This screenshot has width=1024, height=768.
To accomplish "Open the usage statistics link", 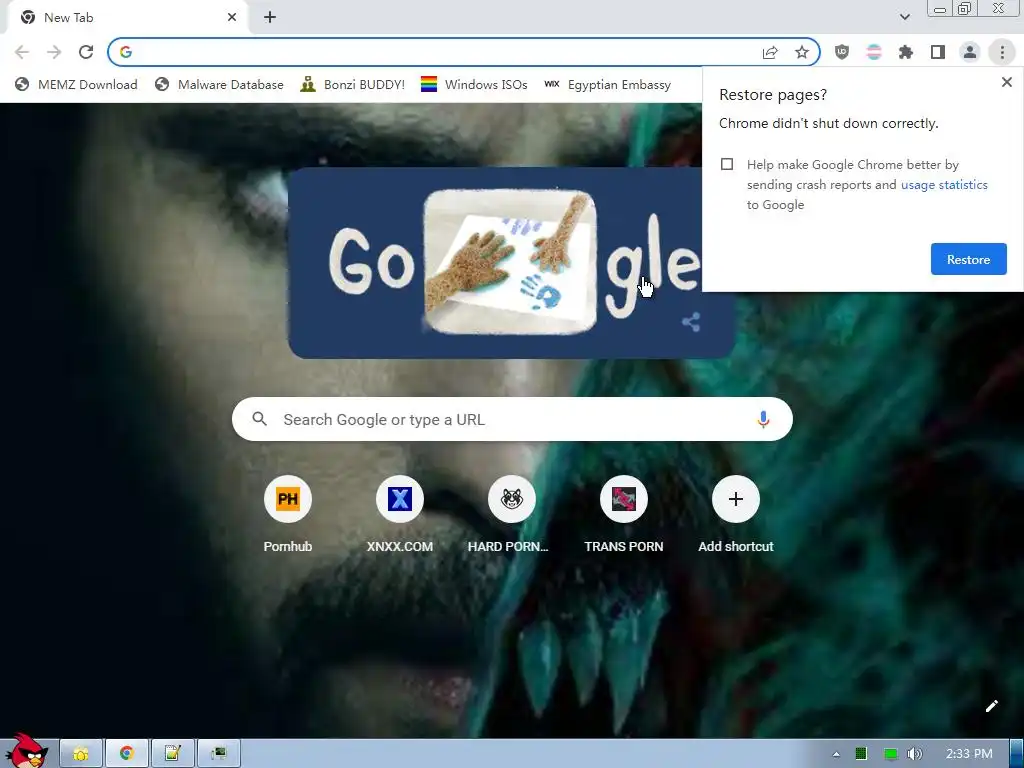I will click(944, 185).
